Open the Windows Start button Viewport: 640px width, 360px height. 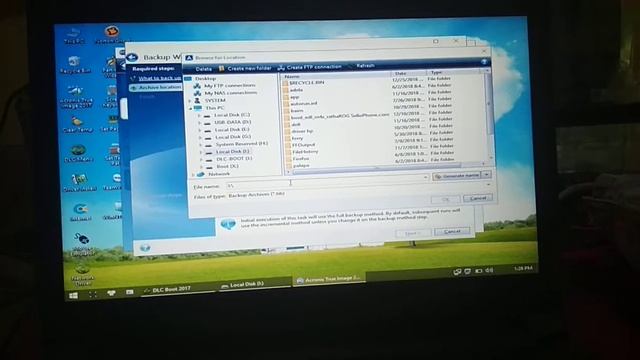(73, 296)
